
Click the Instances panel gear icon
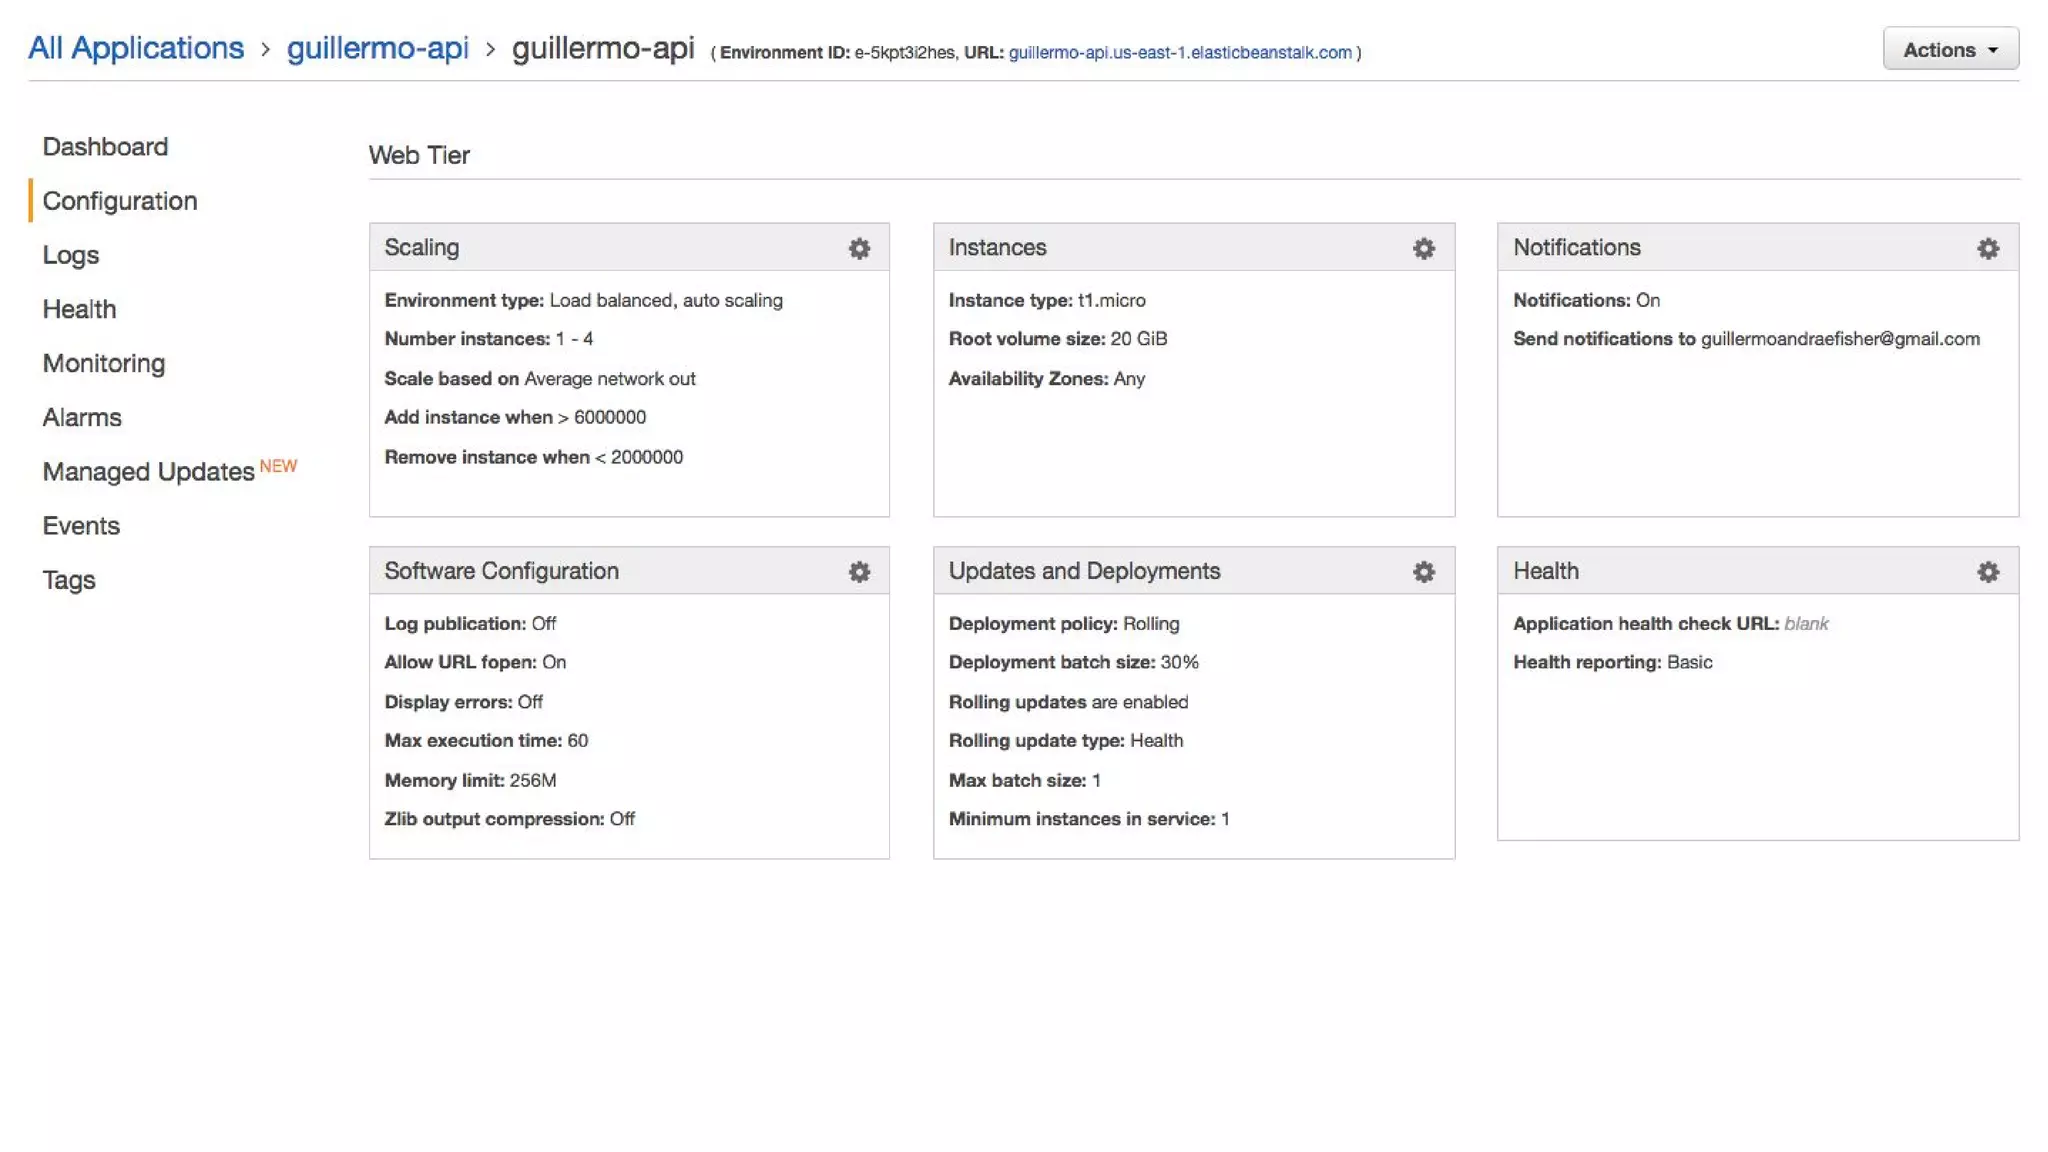[x=1423, y=248]
